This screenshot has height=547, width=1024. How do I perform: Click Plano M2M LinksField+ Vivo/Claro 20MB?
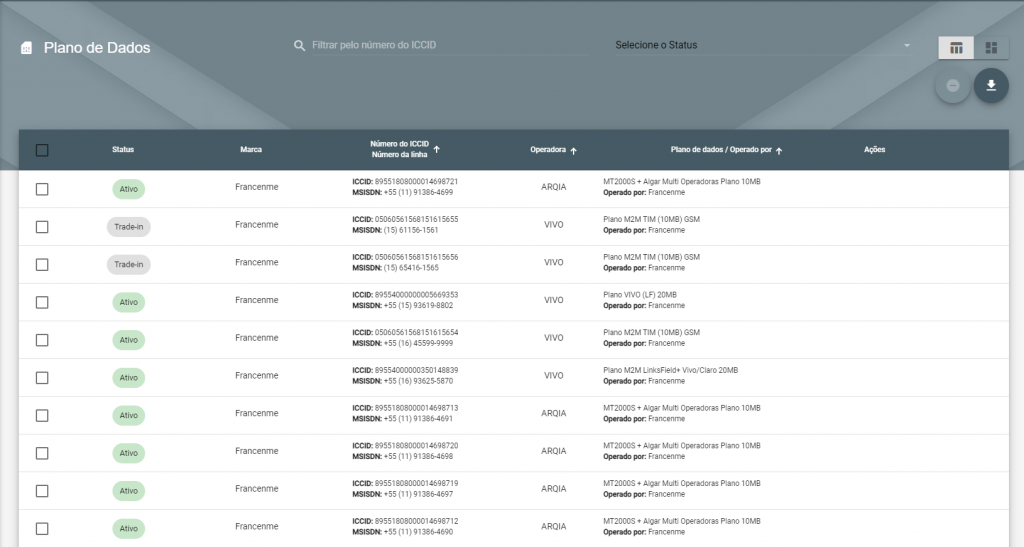coord(671,371)
